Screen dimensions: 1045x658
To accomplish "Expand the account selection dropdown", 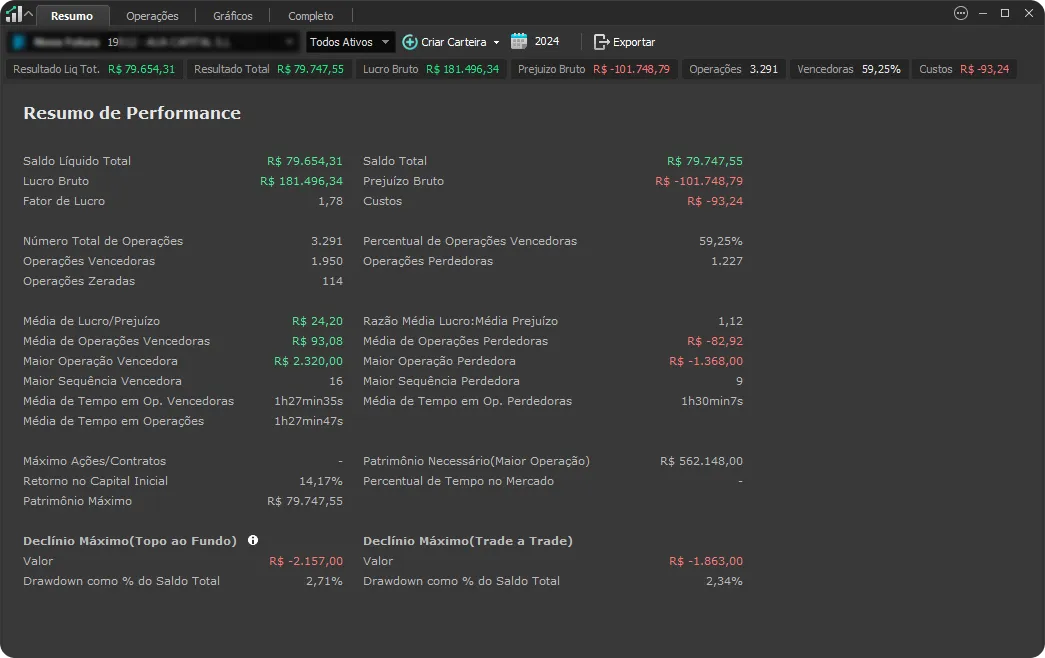I will pyautogui.click(x=289, y=42).
